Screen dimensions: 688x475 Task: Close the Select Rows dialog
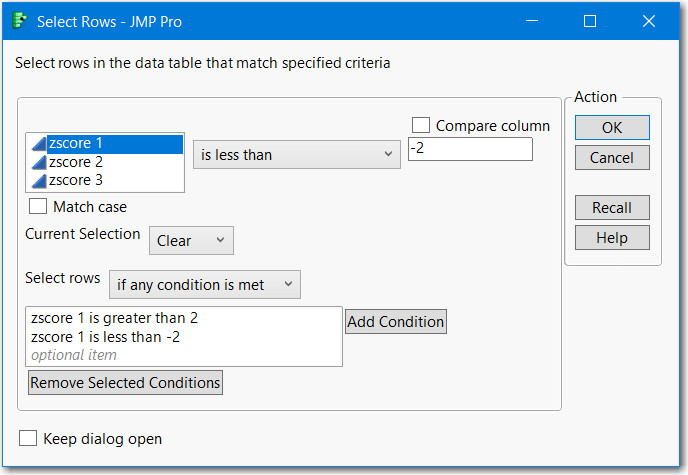point(648,21)
